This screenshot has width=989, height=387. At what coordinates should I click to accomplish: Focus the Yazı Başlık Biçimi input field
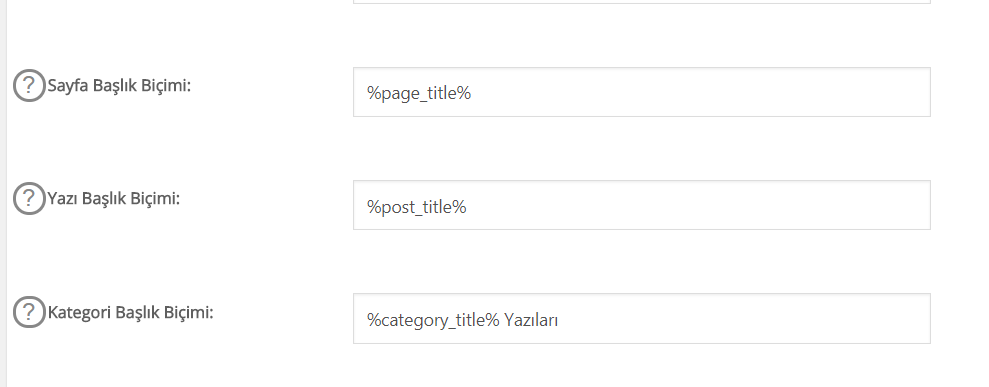tap(641, 205)
